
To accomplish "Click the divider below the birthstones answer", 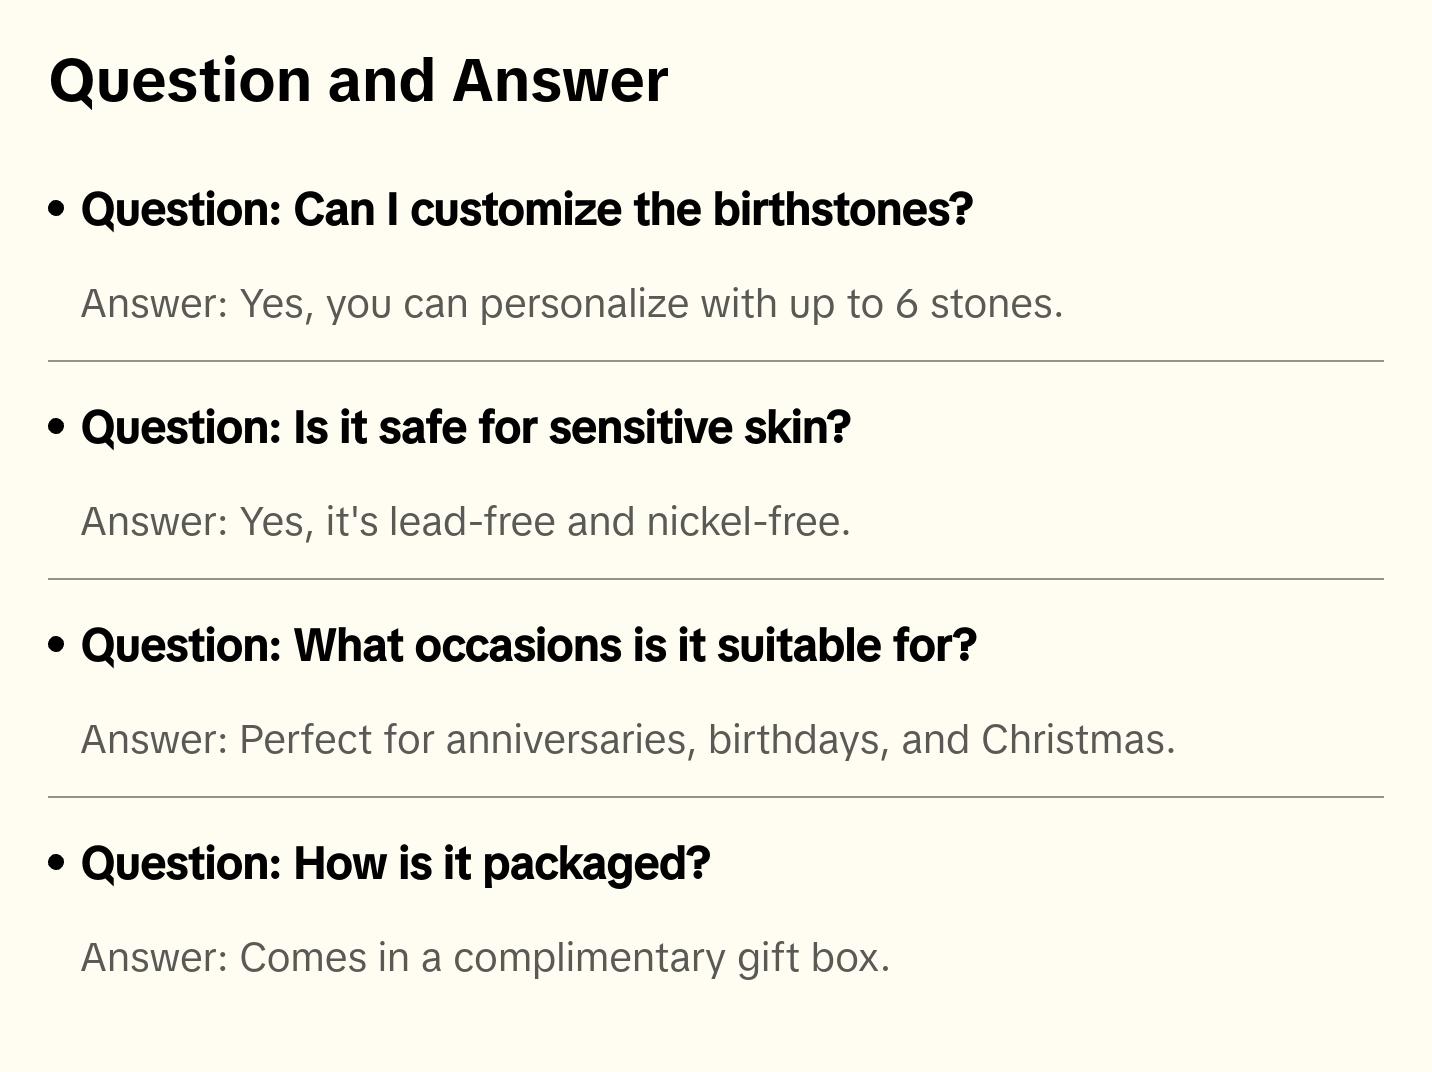I will tap(715, 361).
